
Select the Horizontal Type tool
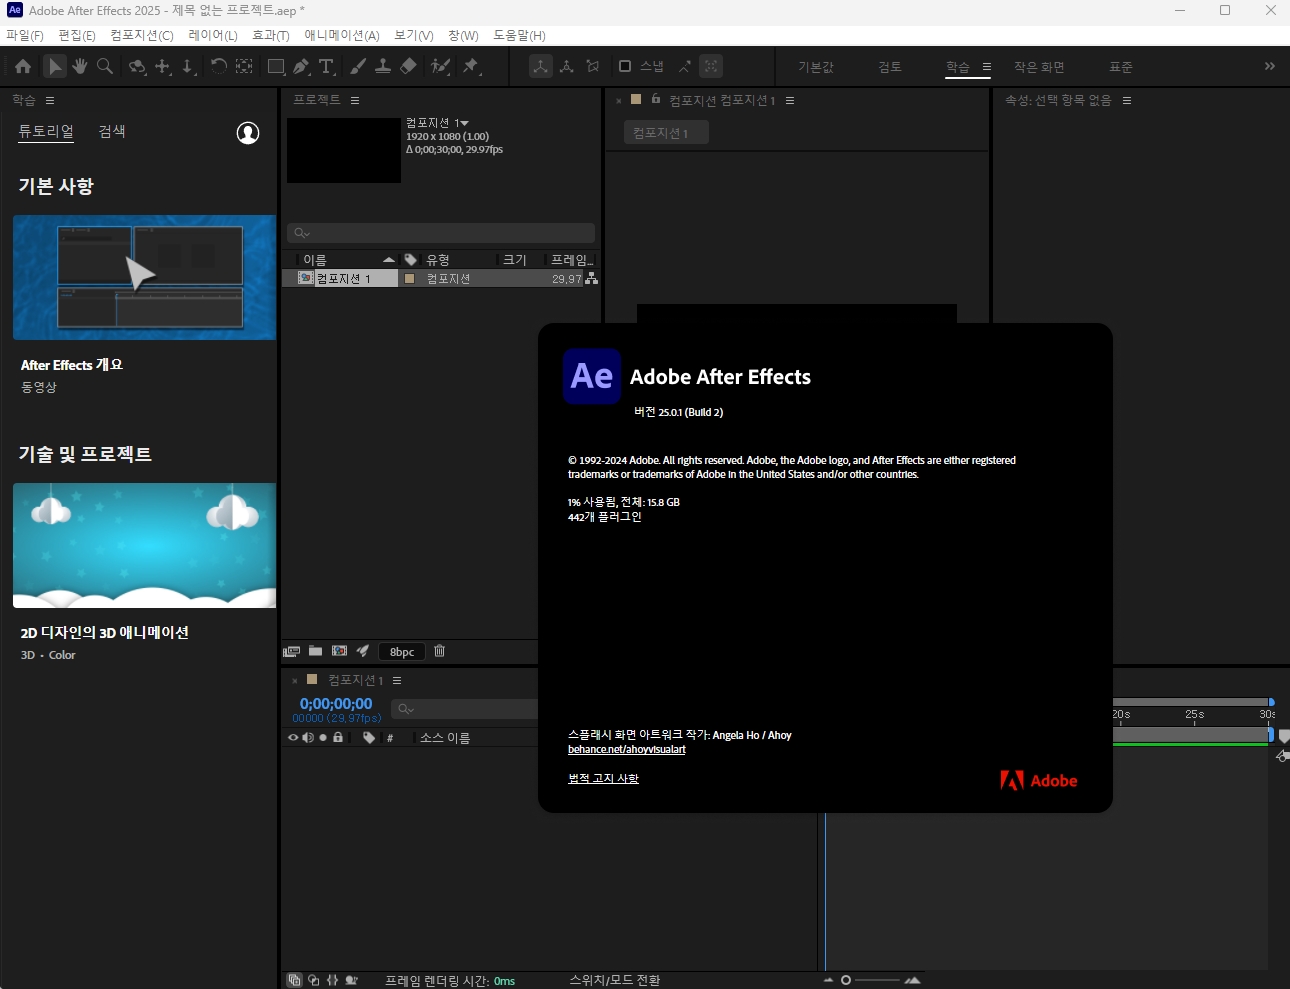point(327,67)
